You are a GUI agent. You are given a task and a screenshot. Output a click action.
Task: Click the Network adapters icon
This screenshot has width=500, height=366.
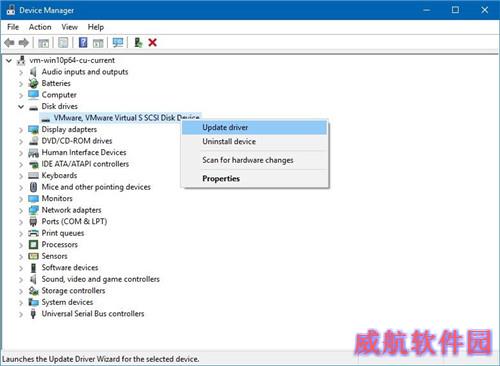[33, 210]
